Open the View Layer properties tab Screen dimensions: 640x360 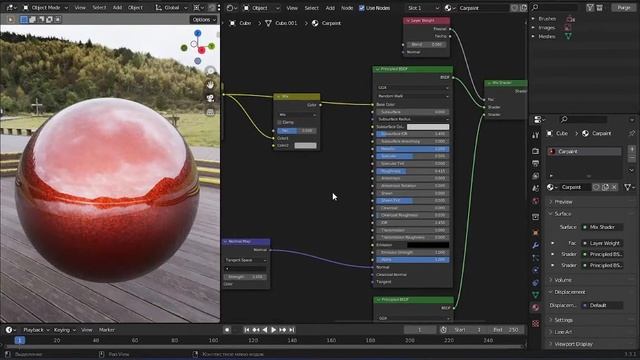pyautogui.click(x=536, y=176)
